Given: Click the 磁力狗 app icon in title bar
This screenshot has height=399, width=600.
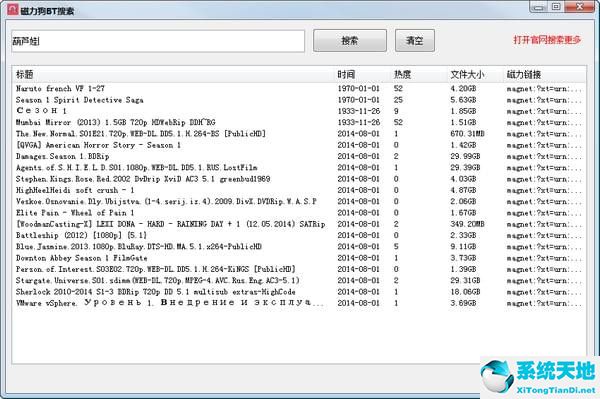Looking at the screenshot, I should 13,9.
